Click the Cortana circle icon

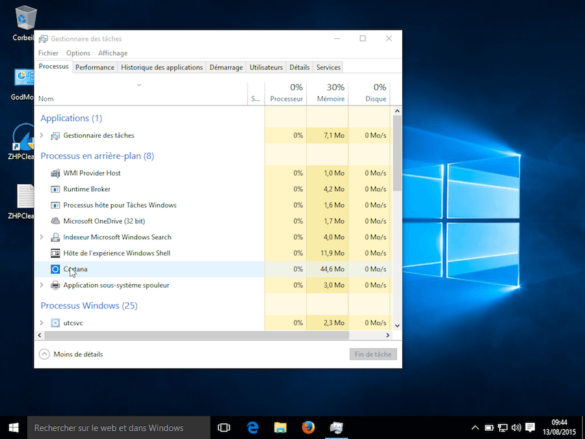tap(55, 269)
